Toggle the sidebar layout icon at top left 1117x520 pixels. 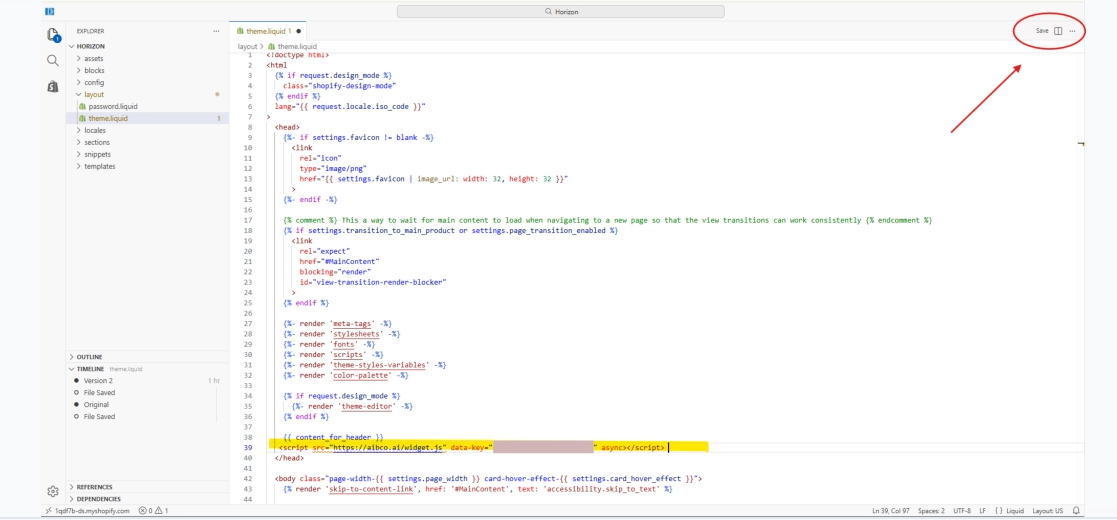click(x=49, y=11)
